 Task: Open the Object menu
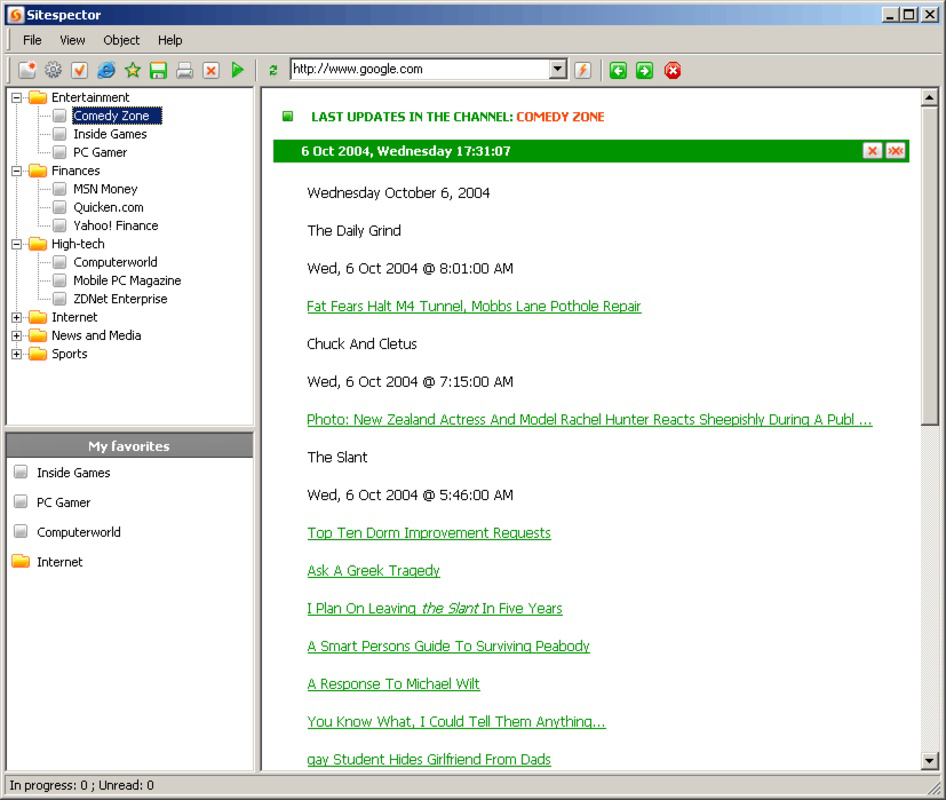click(121, 40)
